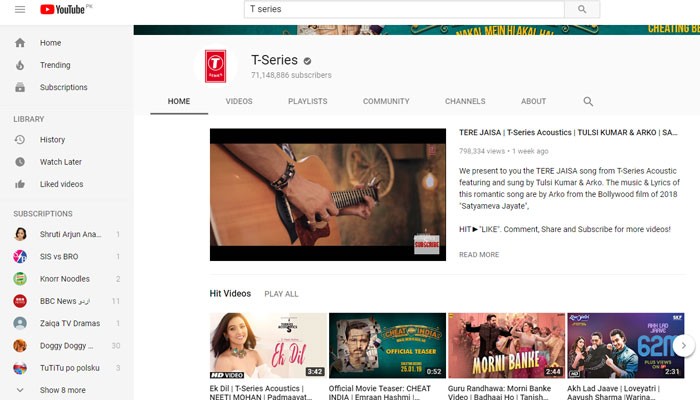
Task: Click the YouTube logo
Action: click(x=62, y=9)
